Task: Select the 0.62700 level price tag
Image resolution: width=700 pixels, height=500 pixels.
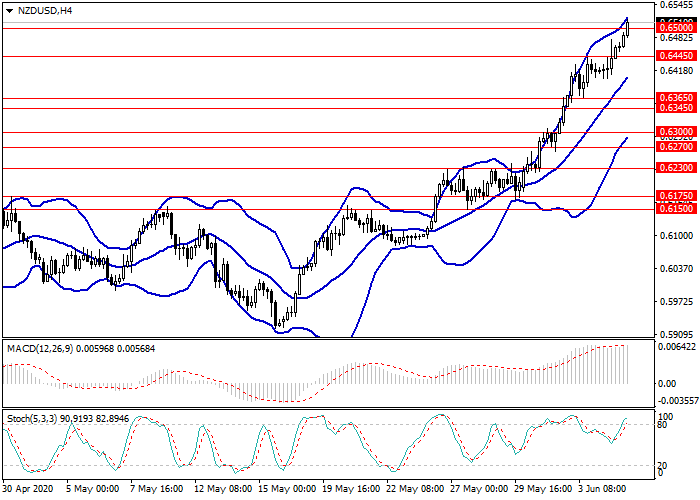Action: [675, 147]
